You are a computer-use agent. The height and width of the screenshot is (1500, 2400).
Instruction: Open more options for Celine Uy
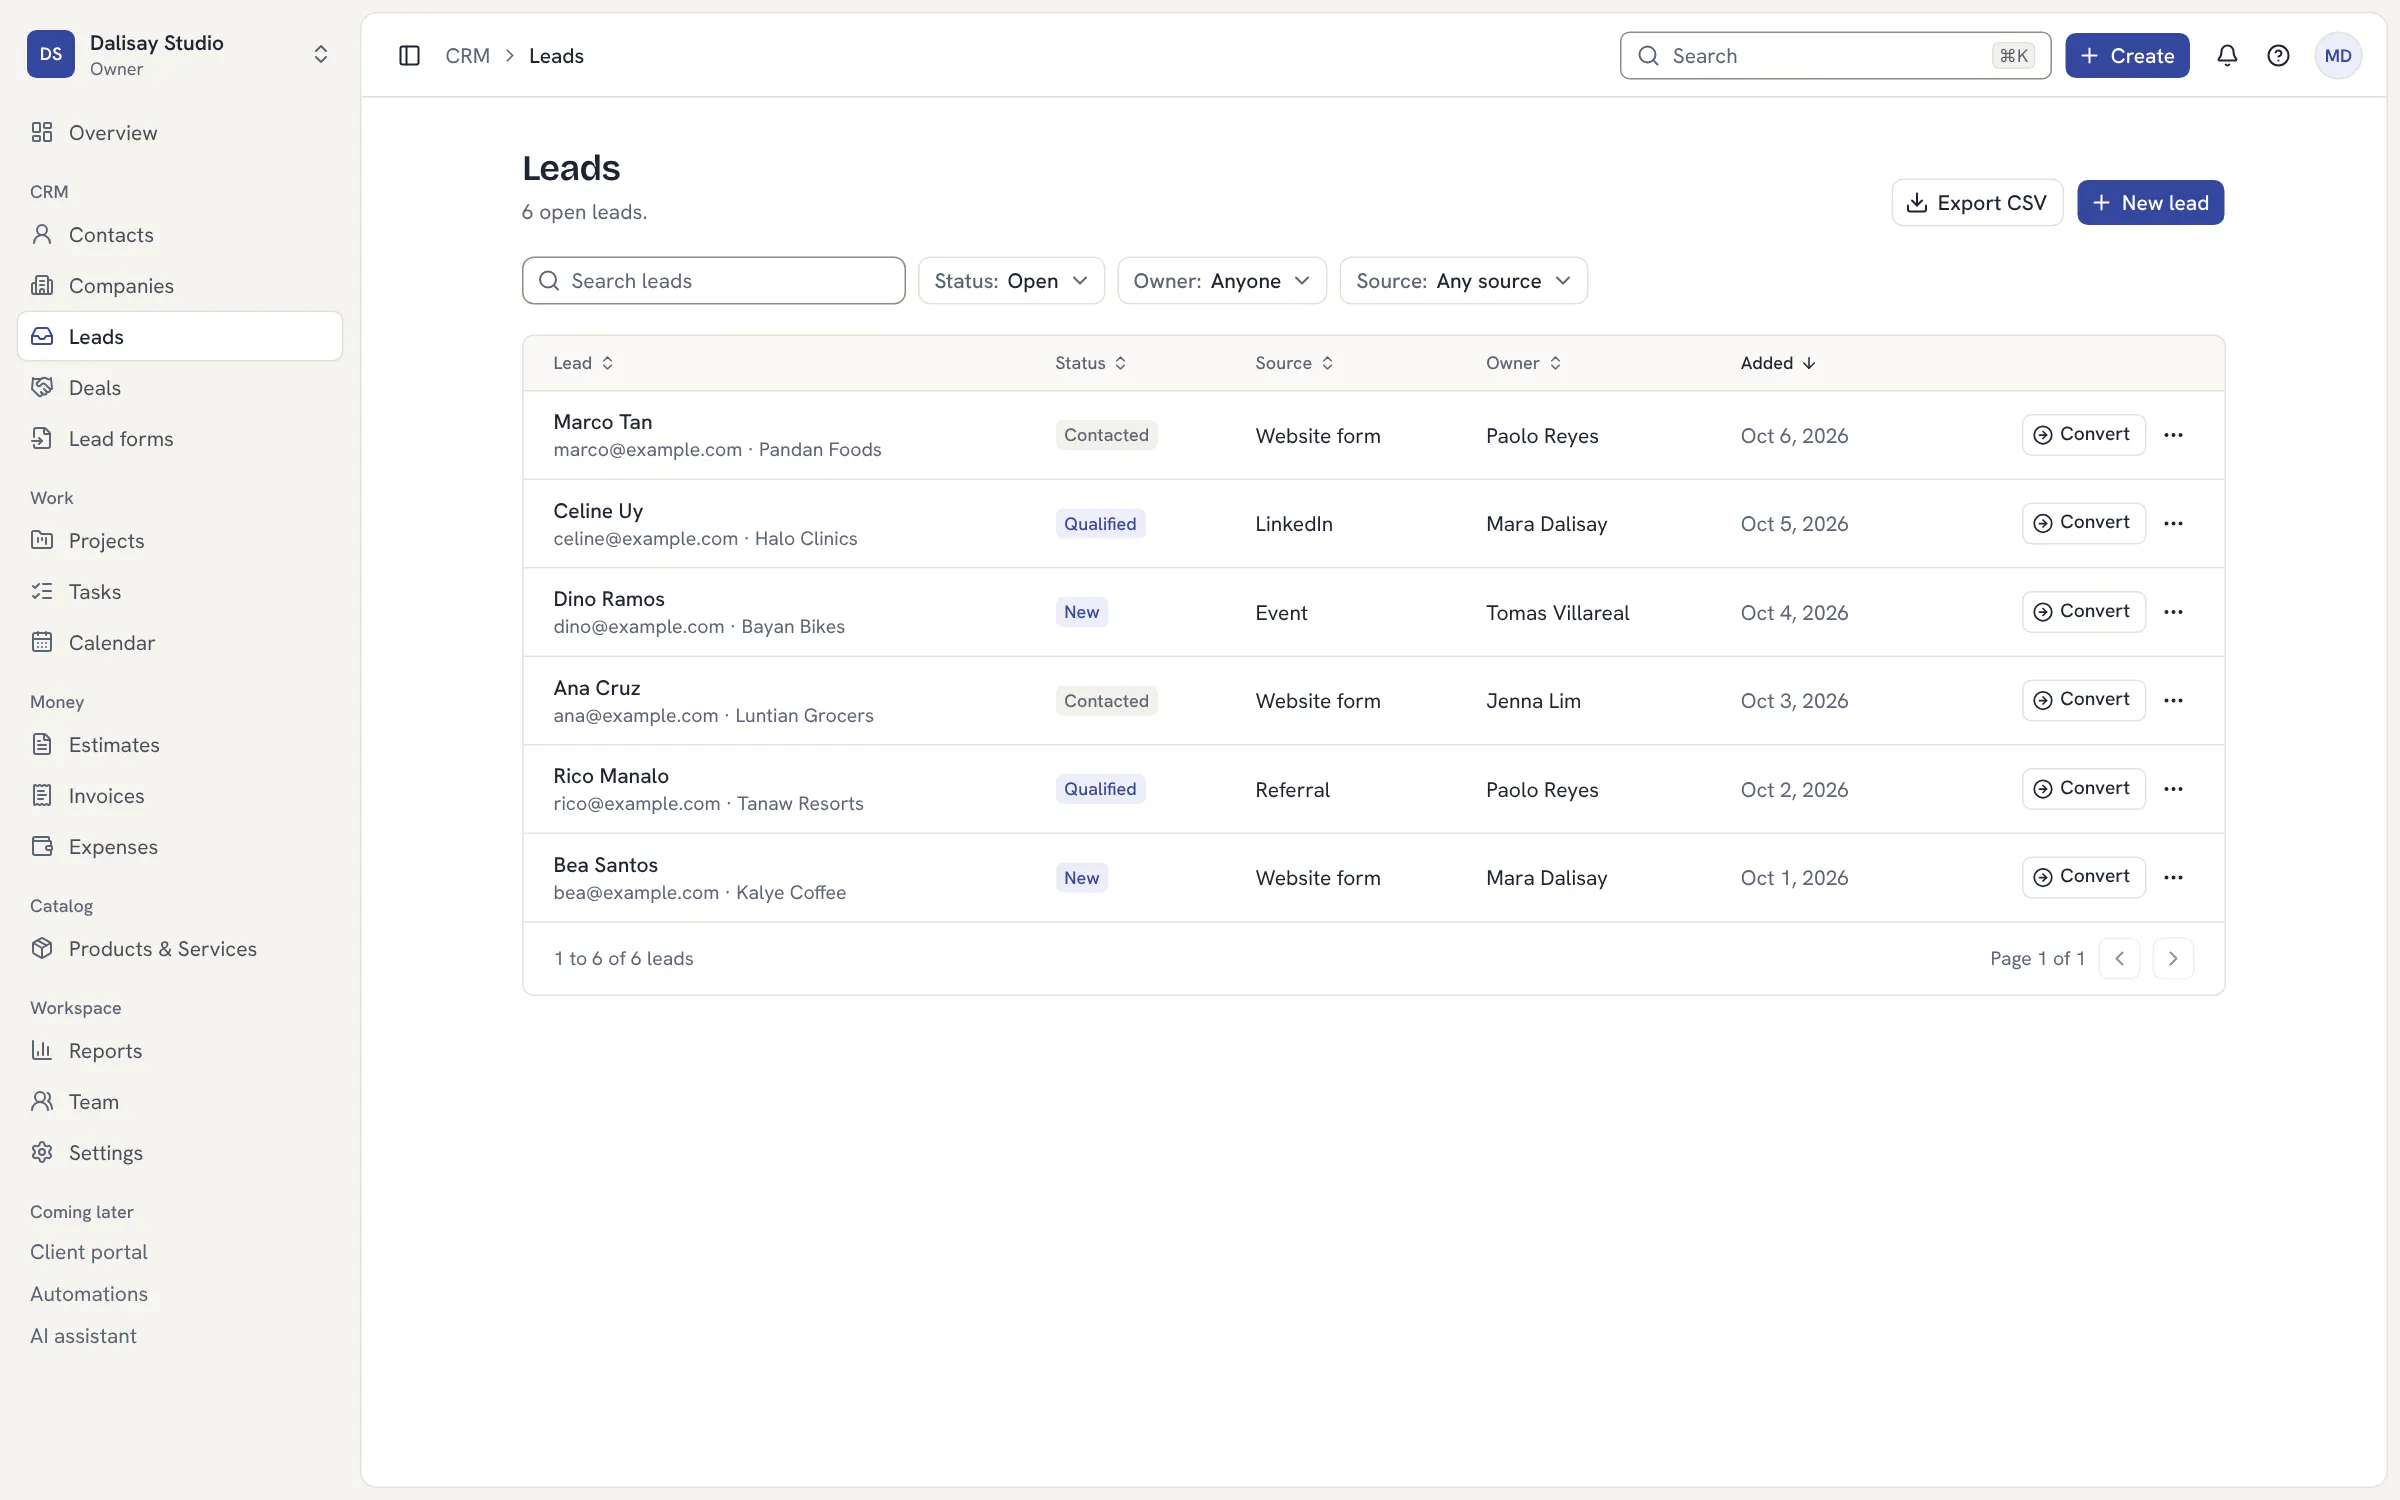coord(2173,523)
